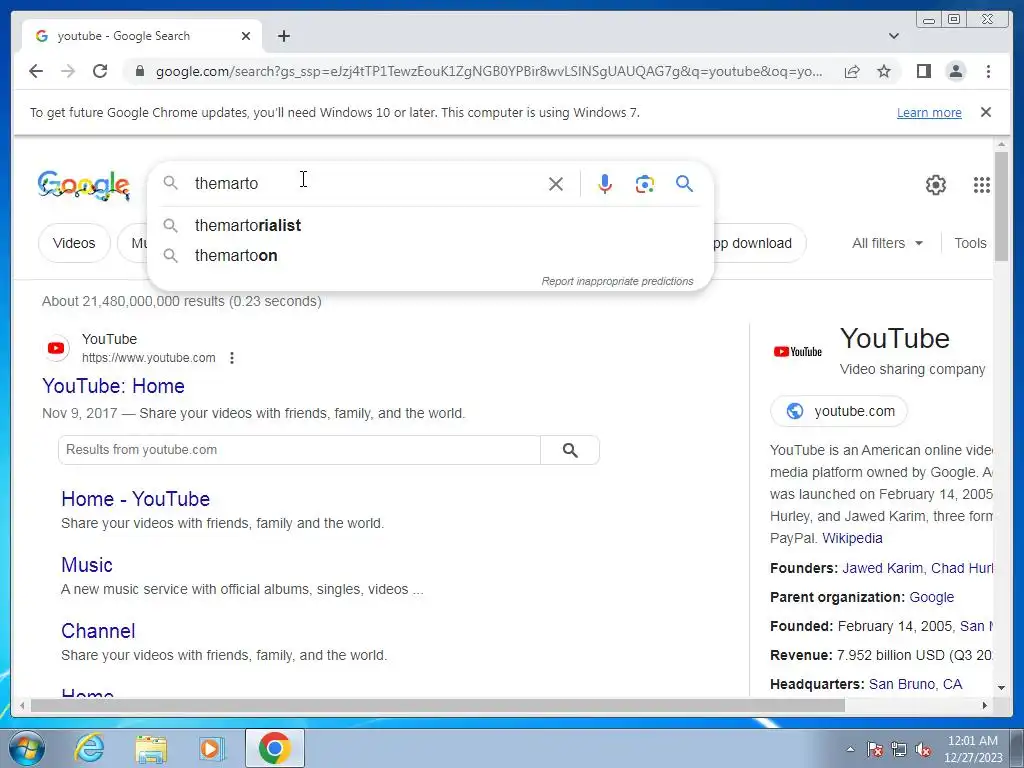
Task: Start a voice search with the microphone
Action: click(x=605, y=184)
